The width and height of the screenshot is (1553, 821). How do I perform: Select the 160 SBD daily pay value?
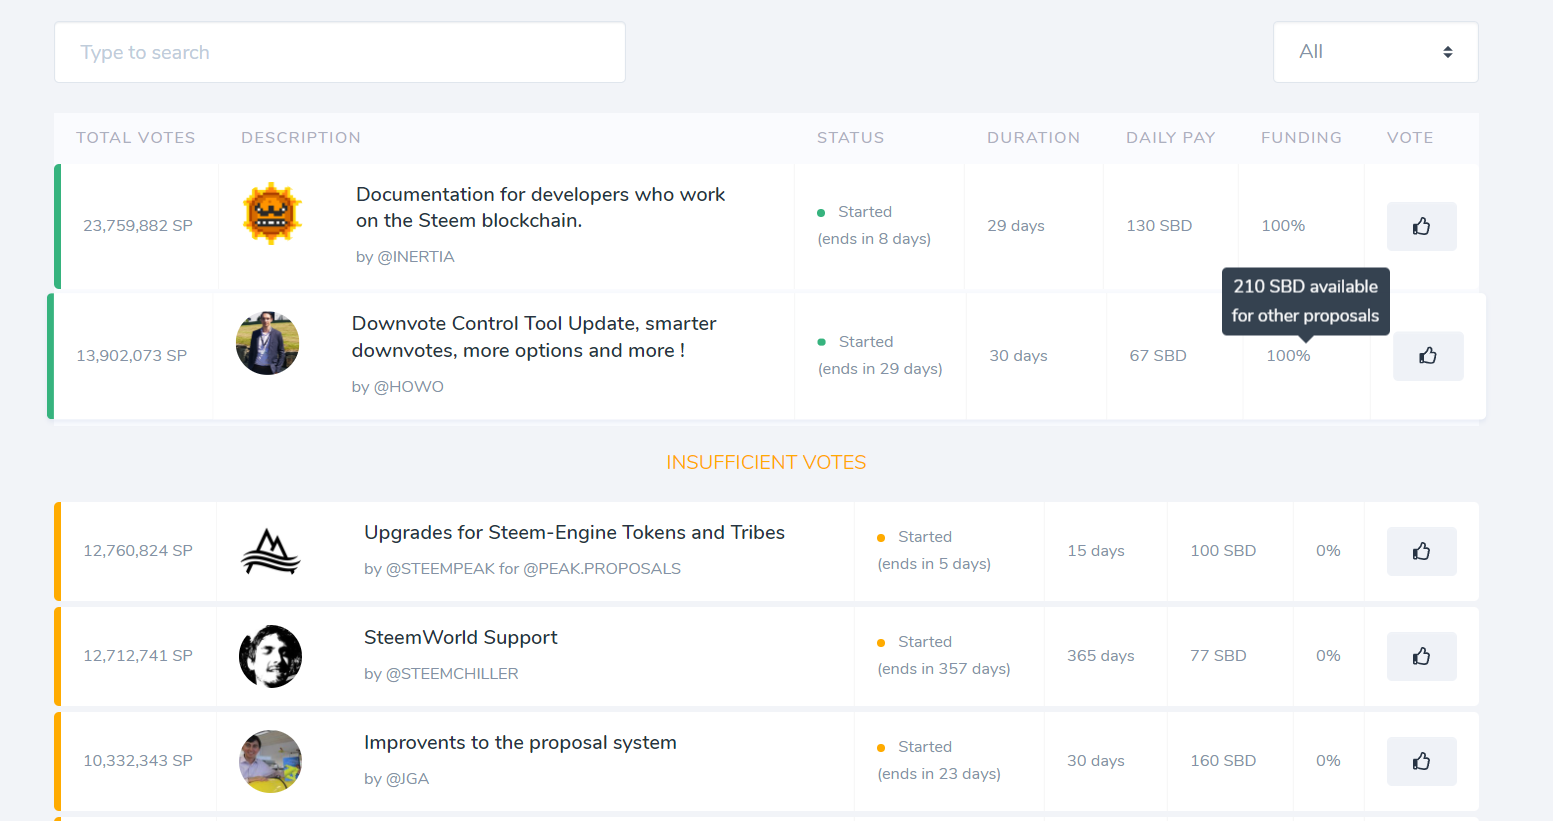(x=1223, y=761)
